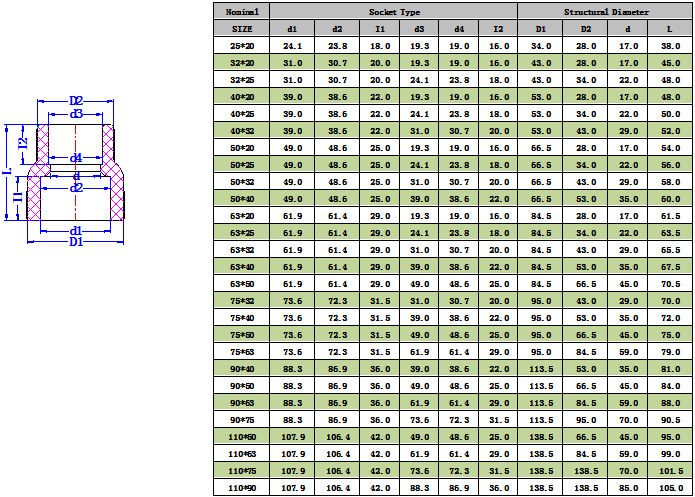695x497 pixels.
Task: Select the 101.5 value in L column
Action: click(670, 470)
